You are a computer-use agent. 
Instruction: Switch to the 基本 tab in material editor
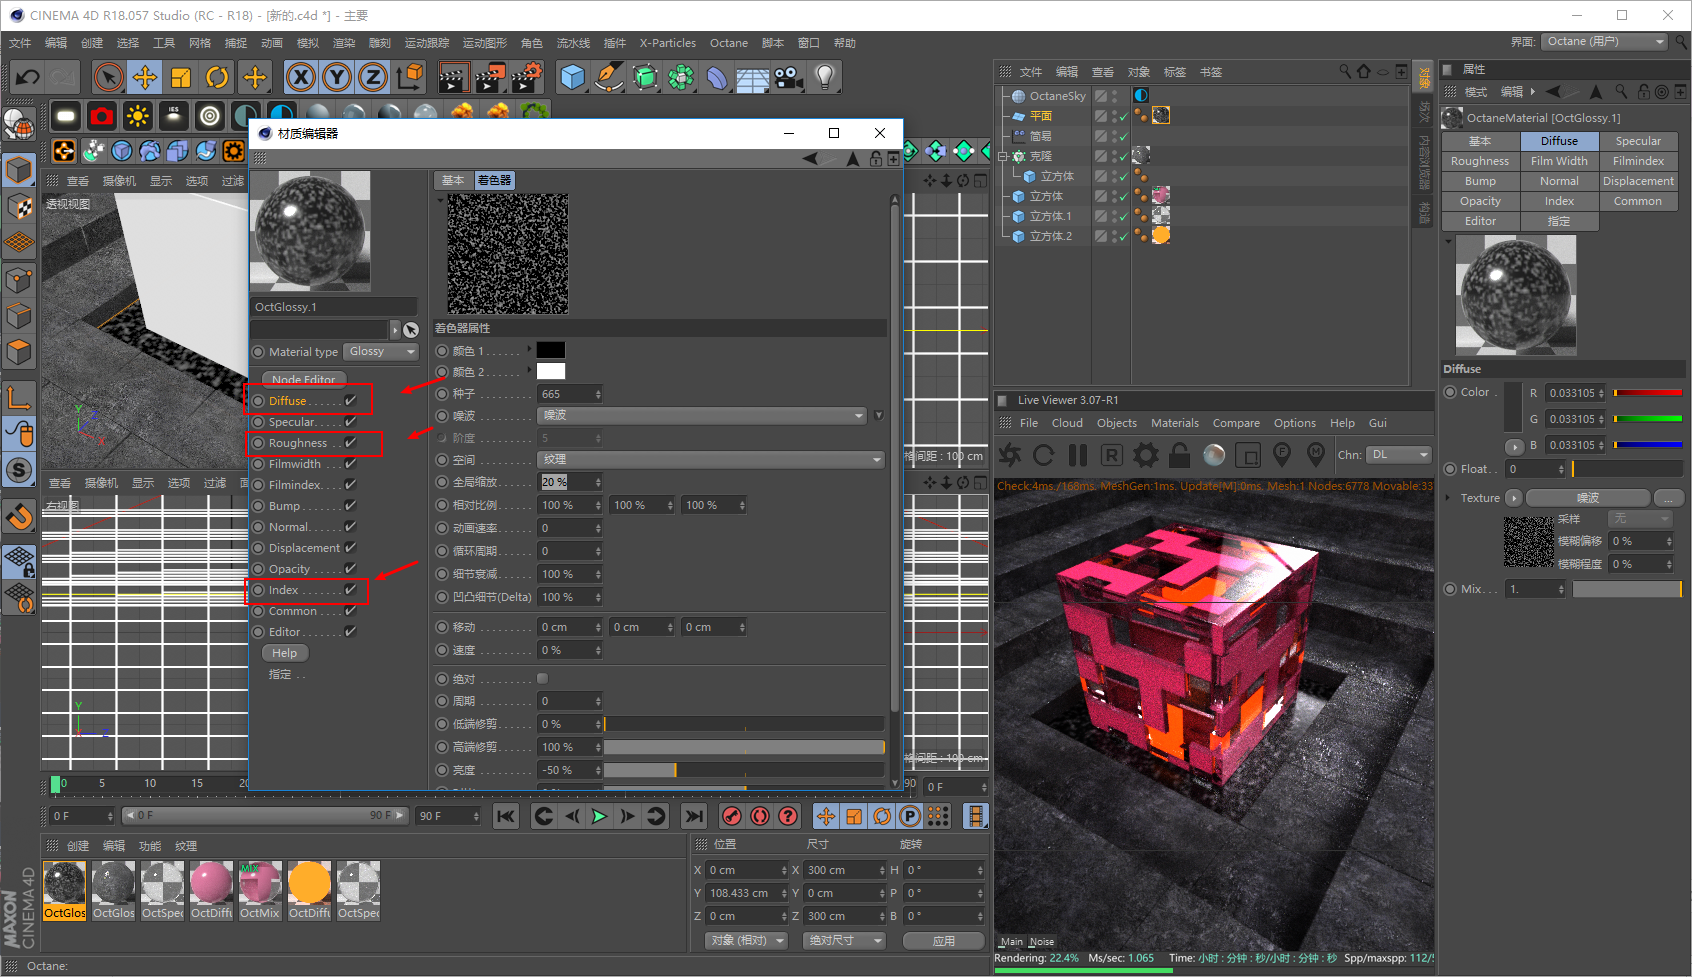pyautogui.click(x=453, y=180)
